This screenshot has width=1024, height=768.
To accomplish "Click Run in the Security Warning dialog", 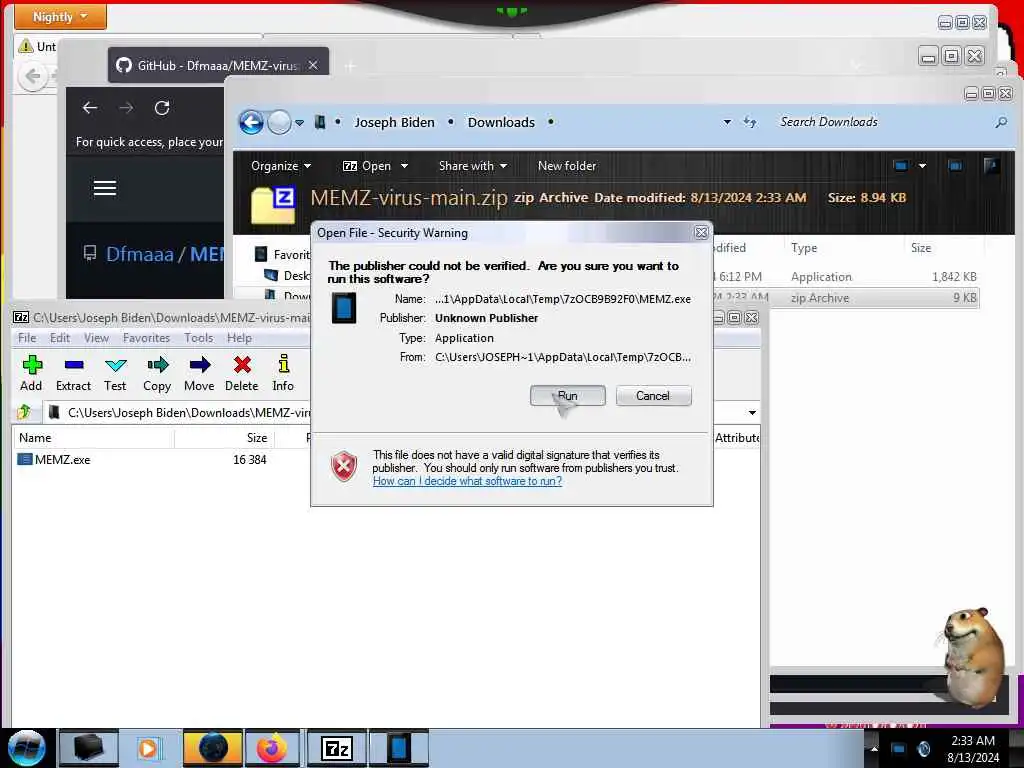I will coord(568,396).
